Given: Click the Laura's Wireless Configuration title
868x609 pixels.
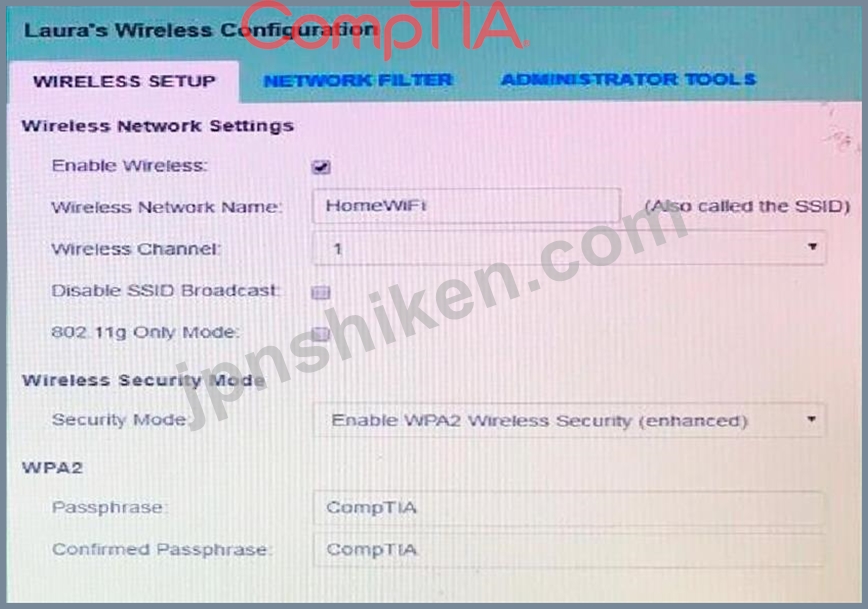Looking at the screenshot, I should 200,30.
